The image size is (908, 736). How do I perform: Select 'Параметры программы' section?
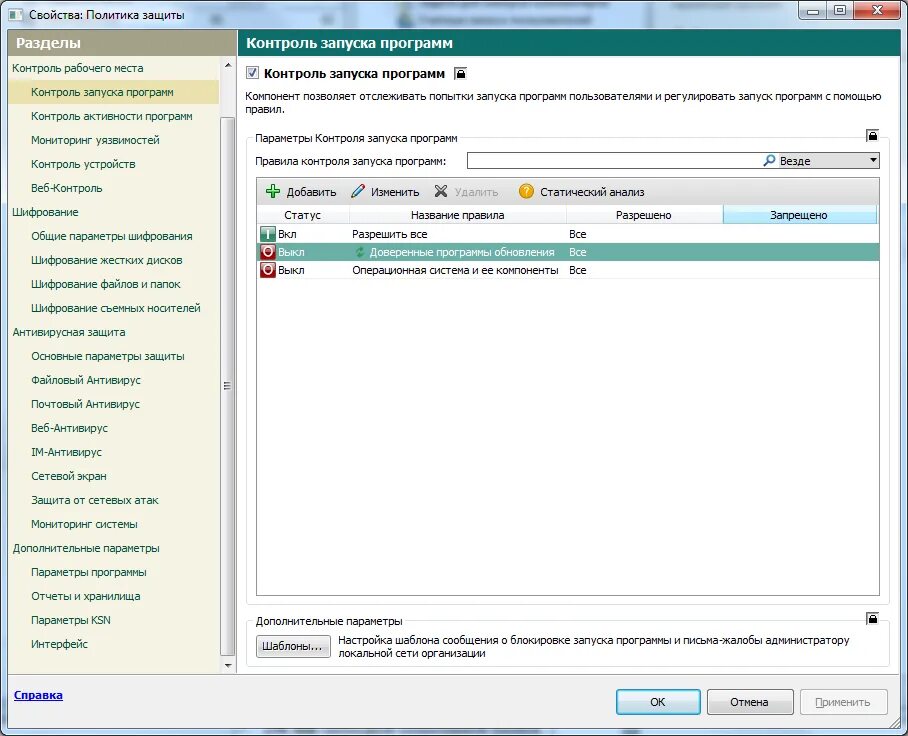(x=89, y=572)
